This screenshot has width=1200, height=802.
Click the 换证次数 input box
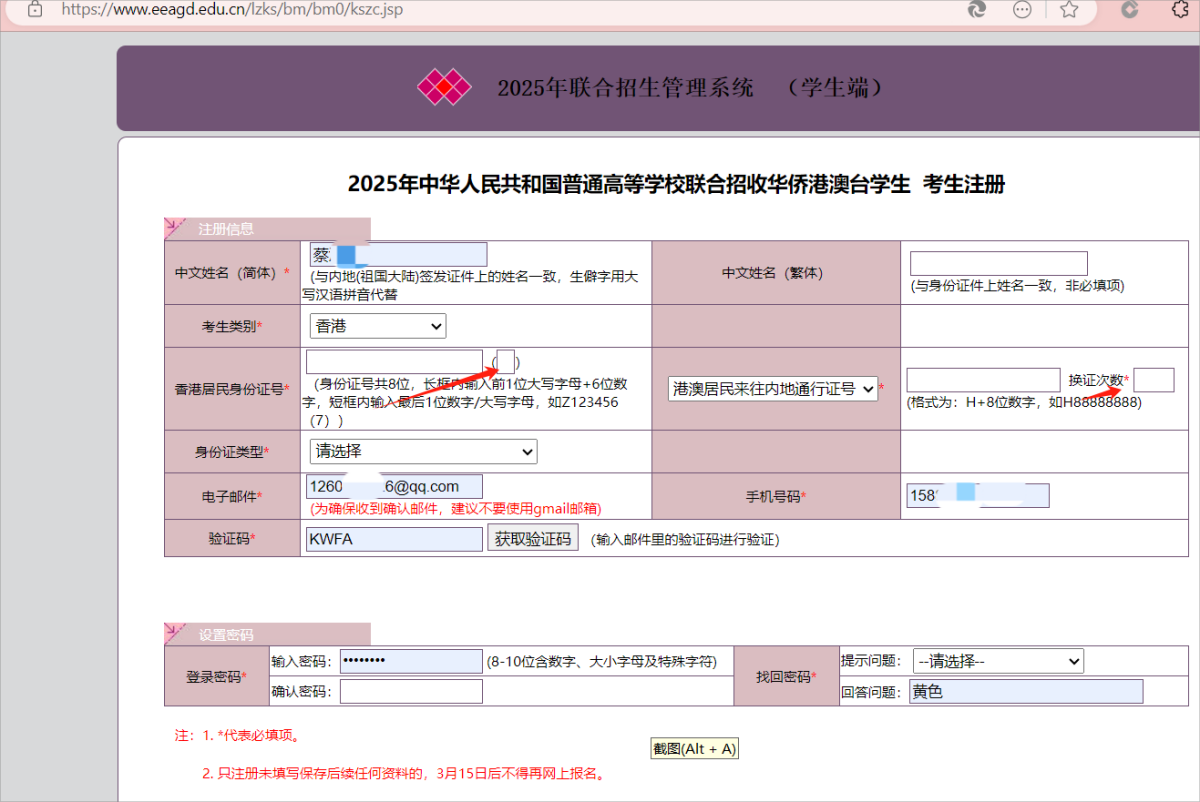point(1154,380)
